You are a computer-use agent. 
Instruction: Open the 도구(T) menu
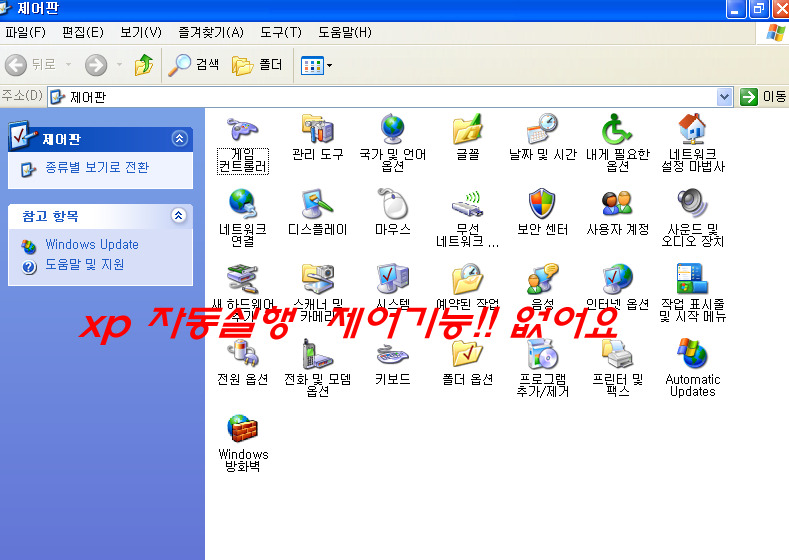[x=281, y=33]
